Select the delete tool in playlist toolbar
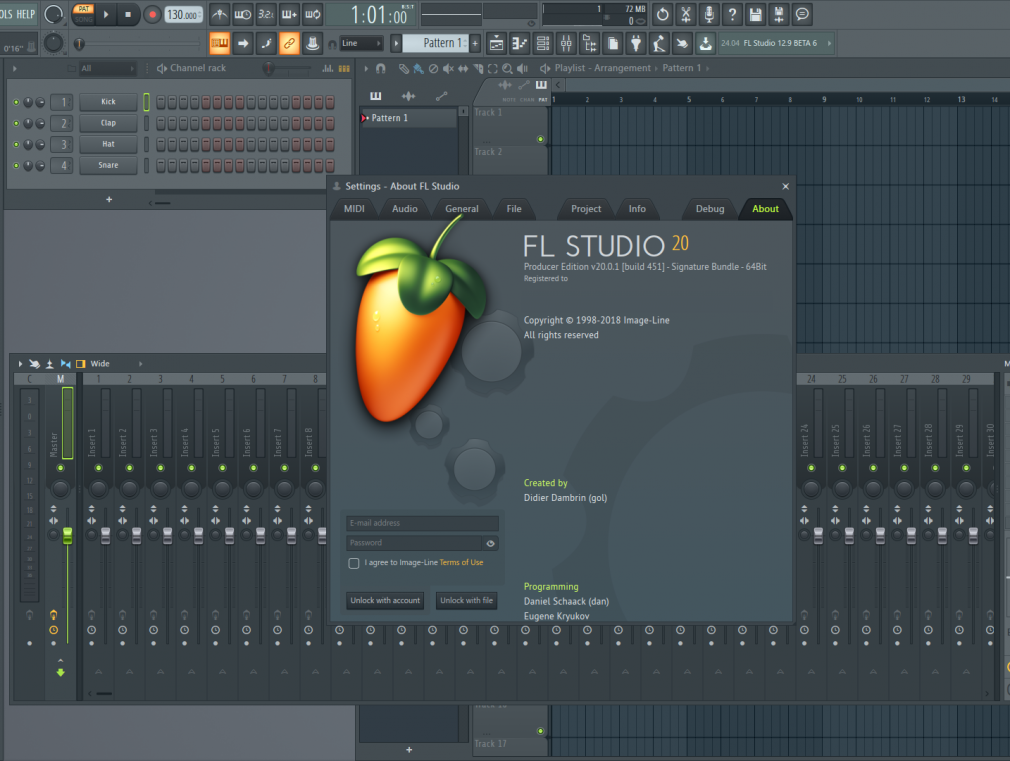This screenshot has width=1010, height=761. click(433, 68)
